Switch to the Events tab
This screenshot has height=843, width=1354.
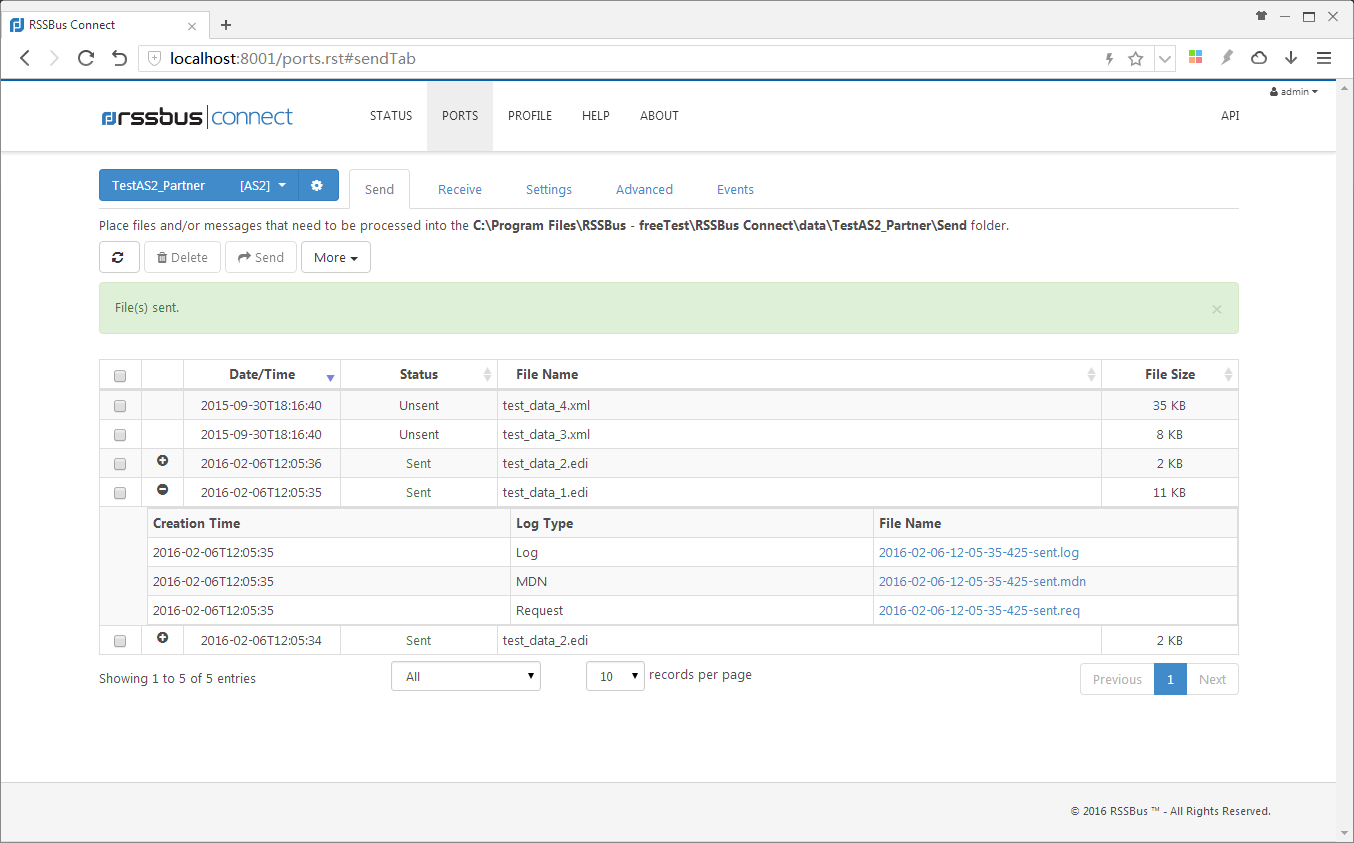click(735, 189)
